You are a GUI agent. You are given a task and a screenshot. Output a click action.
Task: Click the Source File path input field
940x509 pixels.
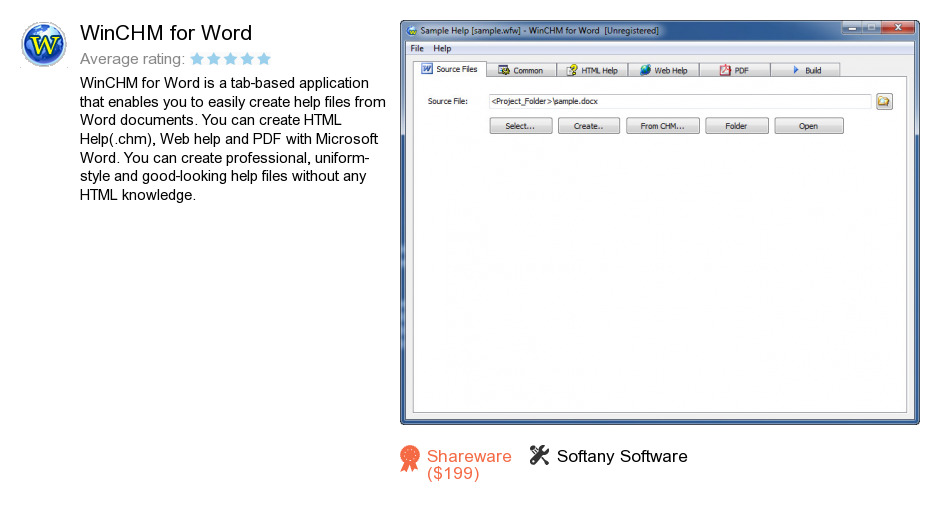click(x=680, y=101)
